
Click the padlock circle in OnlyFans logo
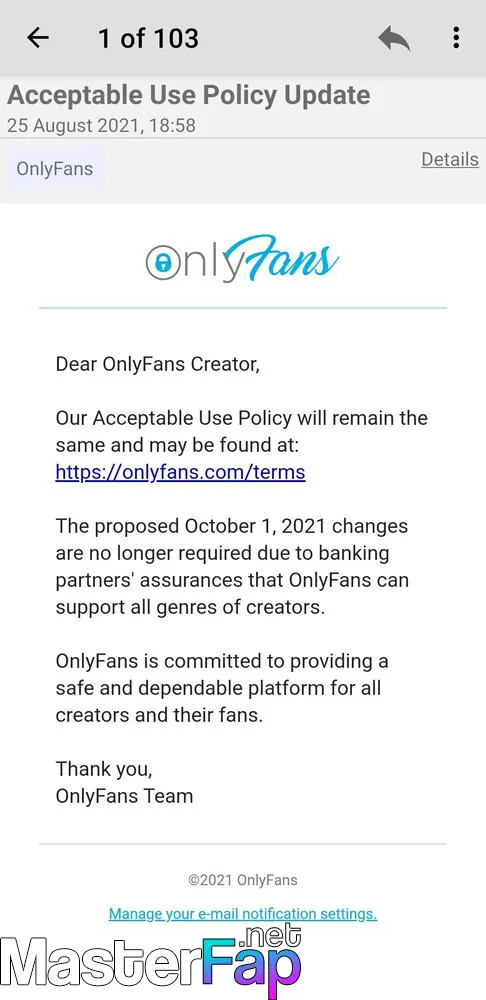(163, 262)
